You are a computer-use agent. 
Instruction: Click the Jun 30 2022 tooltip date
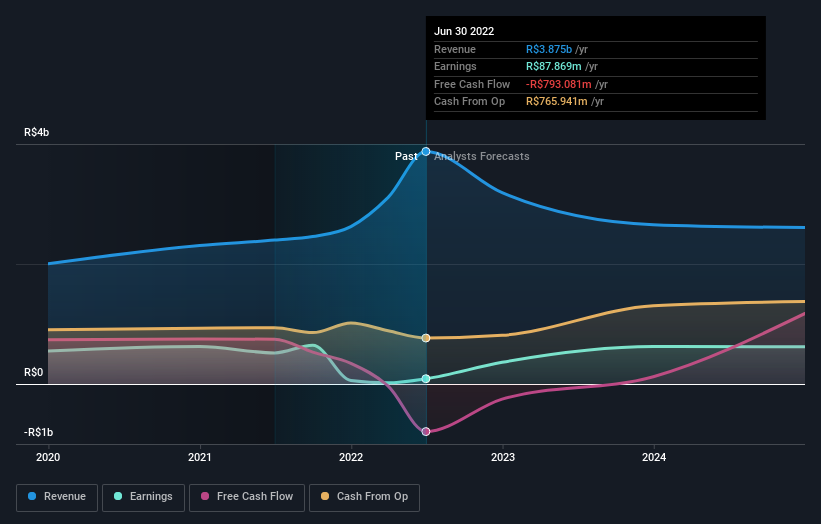click(x=464, y=31)
